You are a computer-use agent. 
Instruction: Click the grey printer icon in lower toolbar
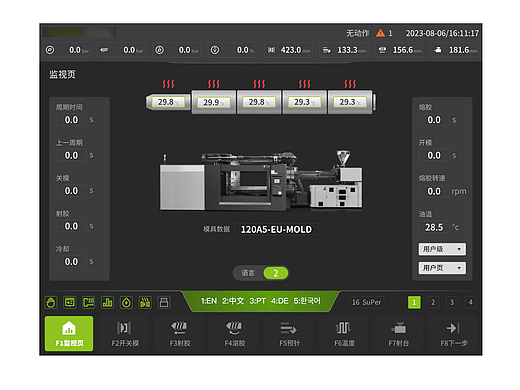tap(164, 302)
